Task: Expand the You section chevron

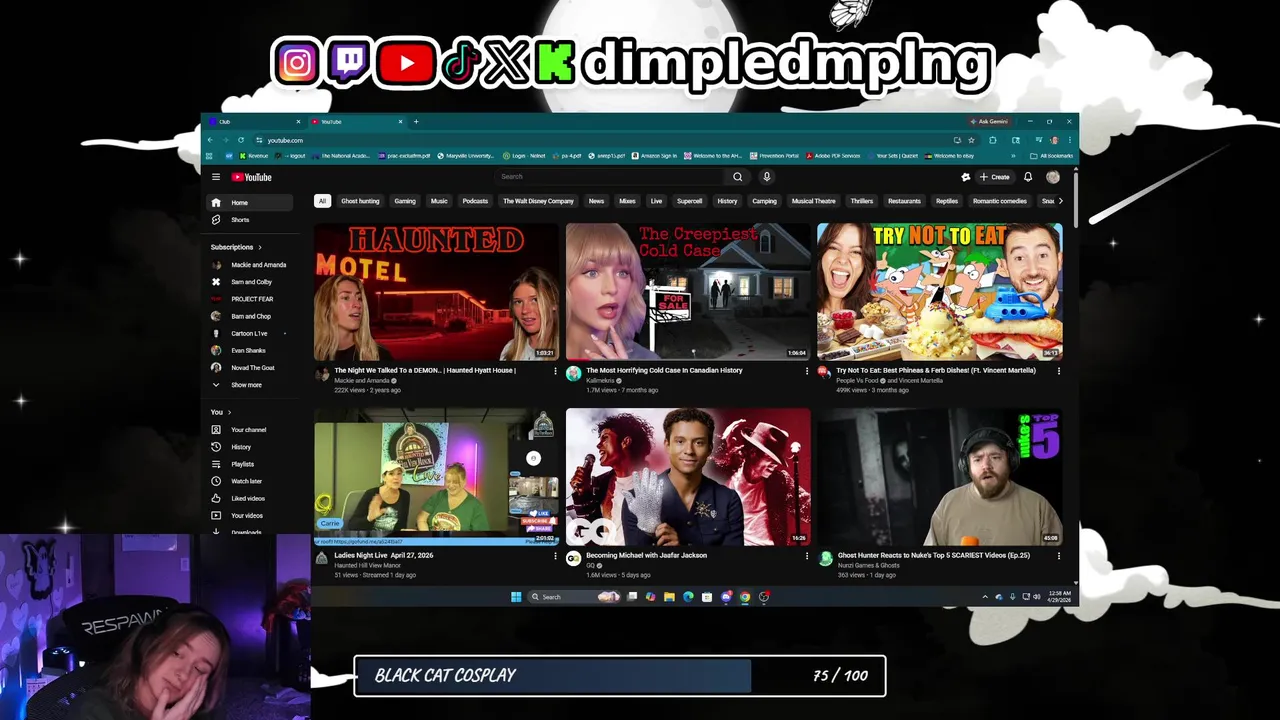Action: 229,412
